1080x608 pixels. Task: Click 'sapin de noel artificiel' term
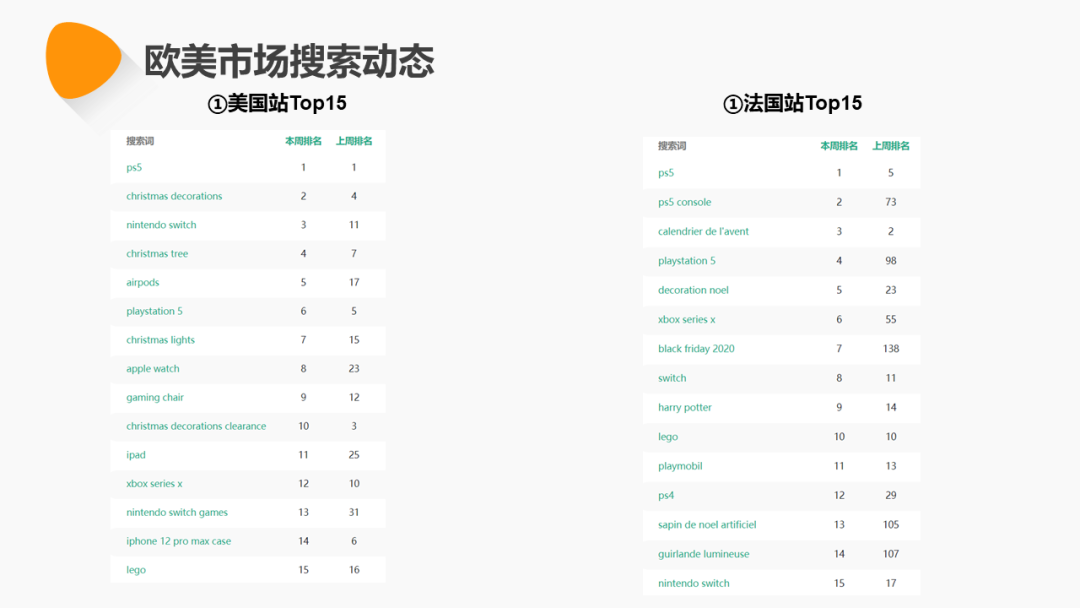707,525
